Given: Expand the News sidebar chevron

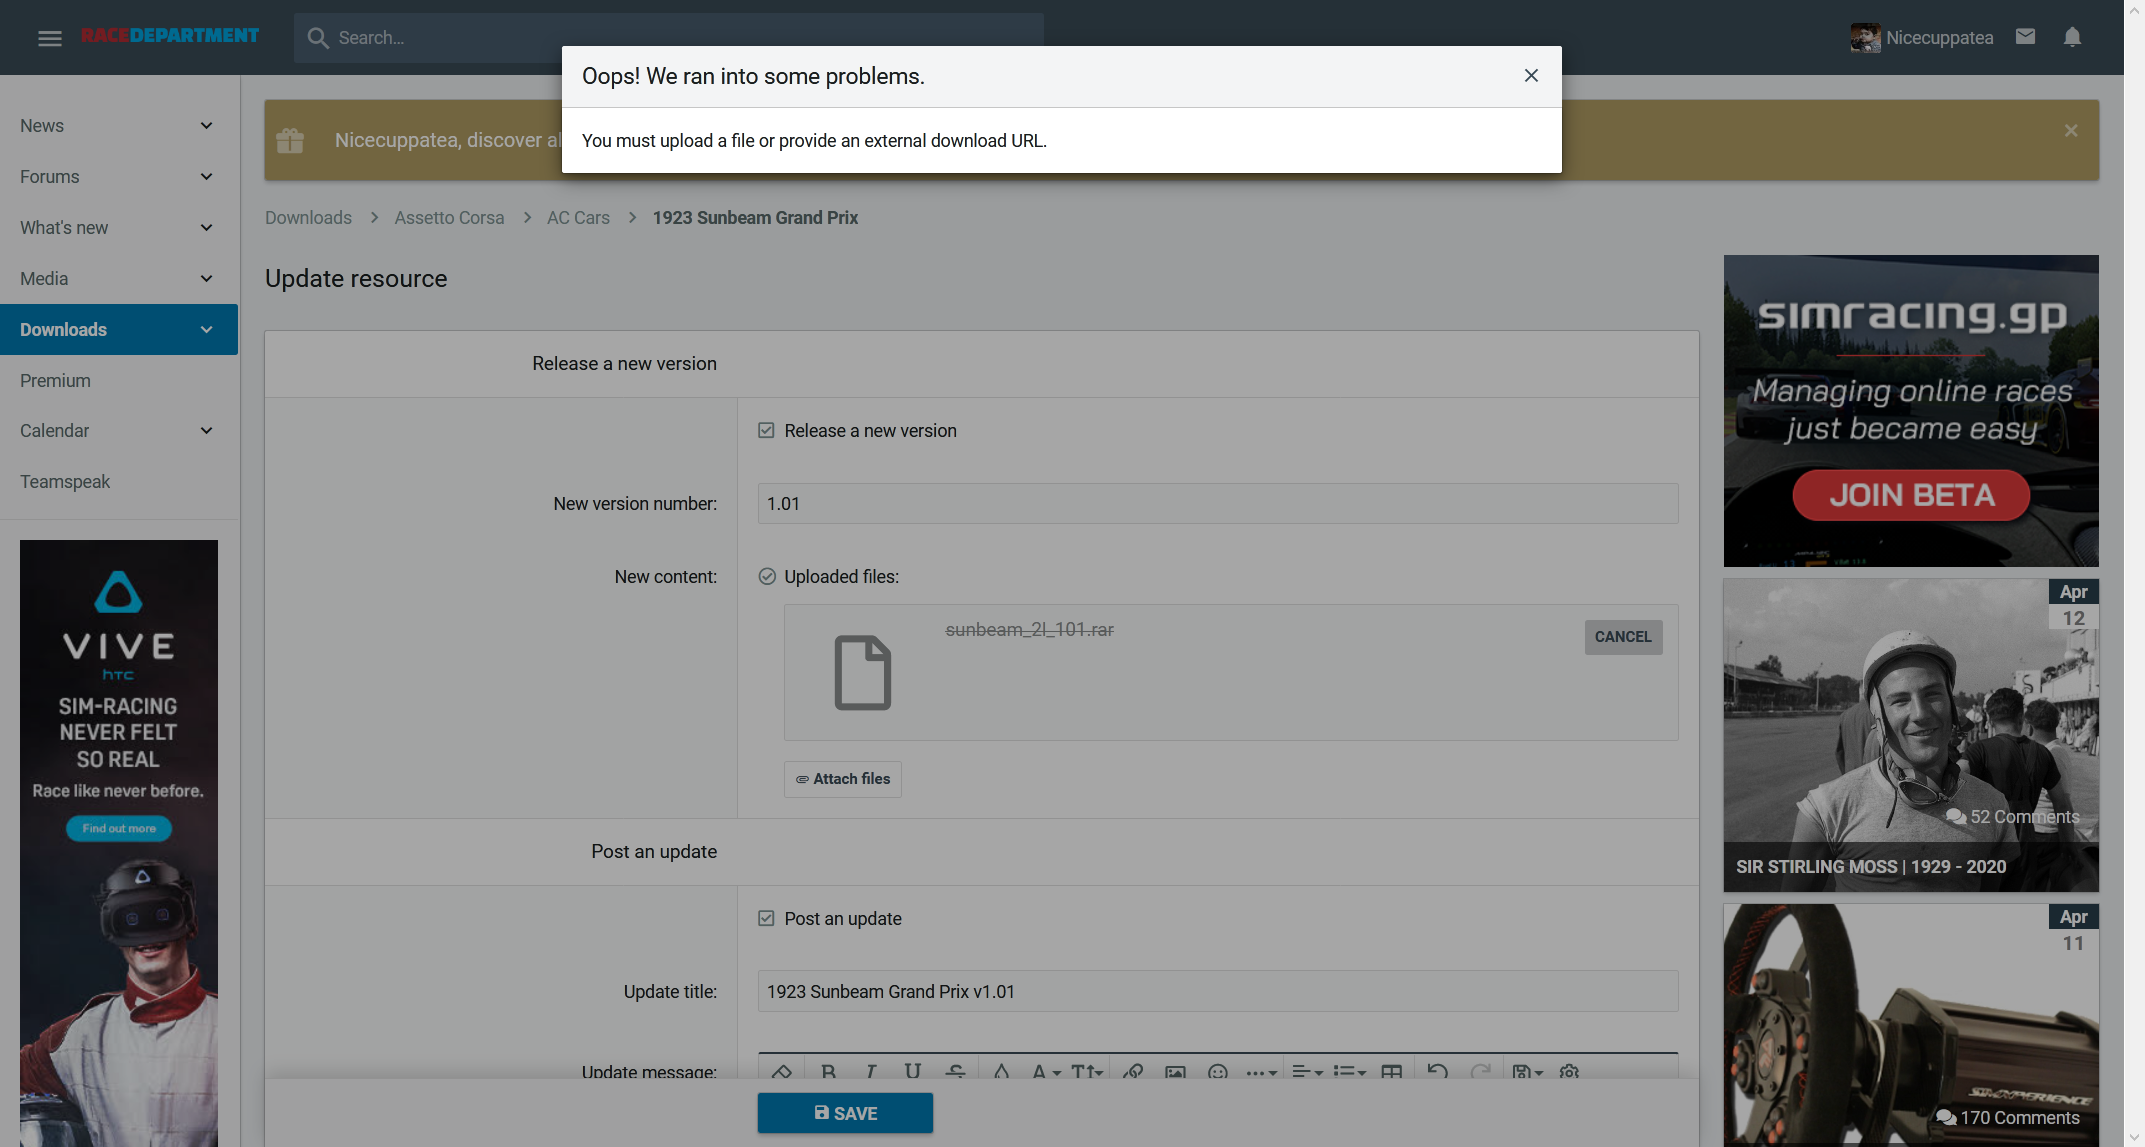Looking at the screenshot, I should coord(206,126).
